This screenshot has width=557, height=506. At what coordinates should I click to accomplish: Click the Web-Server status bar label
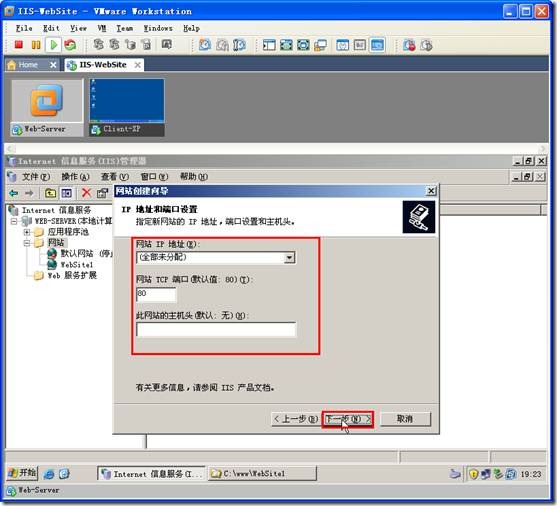(x=39, y=490)
